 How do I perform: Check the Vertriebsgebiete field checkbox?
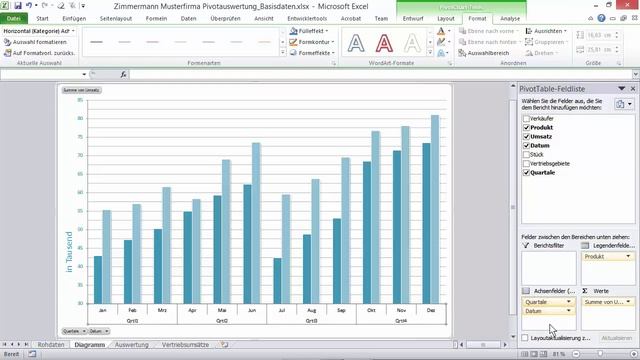[526, 164]
